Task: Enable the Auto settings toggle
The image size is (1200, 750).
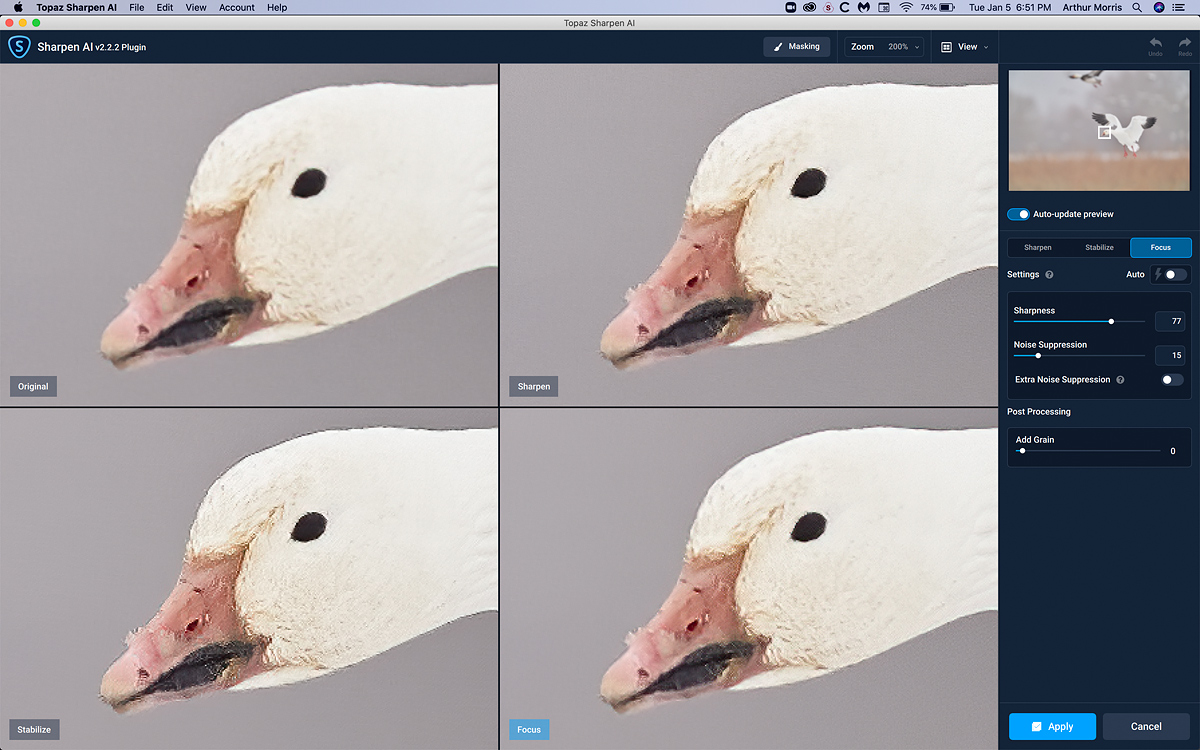Action: pos(1175,274)
